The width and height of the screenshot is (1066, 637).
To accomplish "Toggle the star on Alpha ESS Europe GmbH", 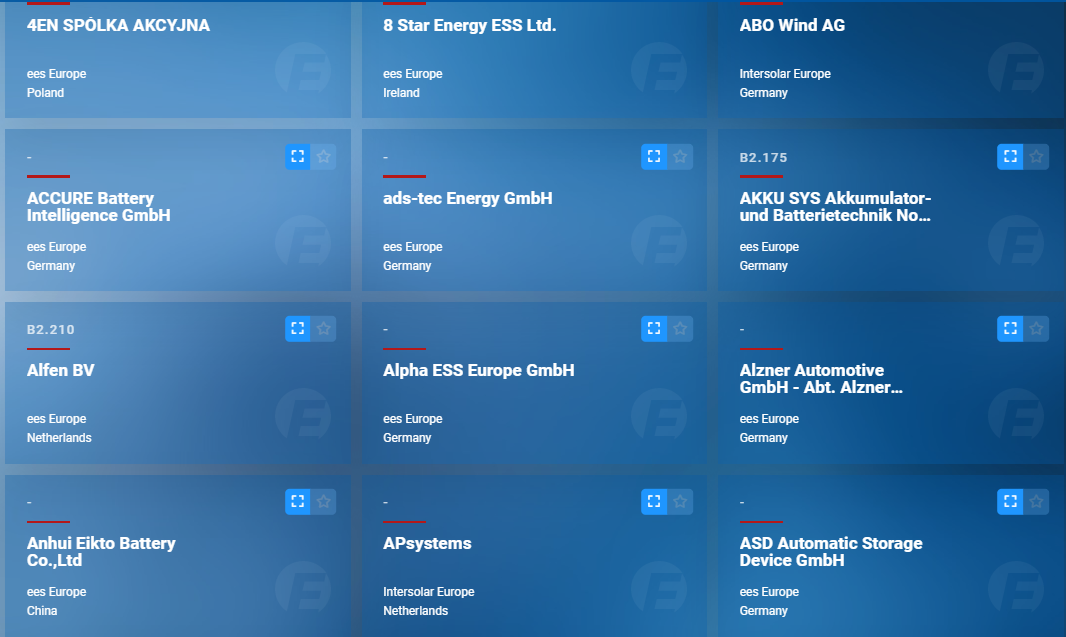I will pos(680,328).
